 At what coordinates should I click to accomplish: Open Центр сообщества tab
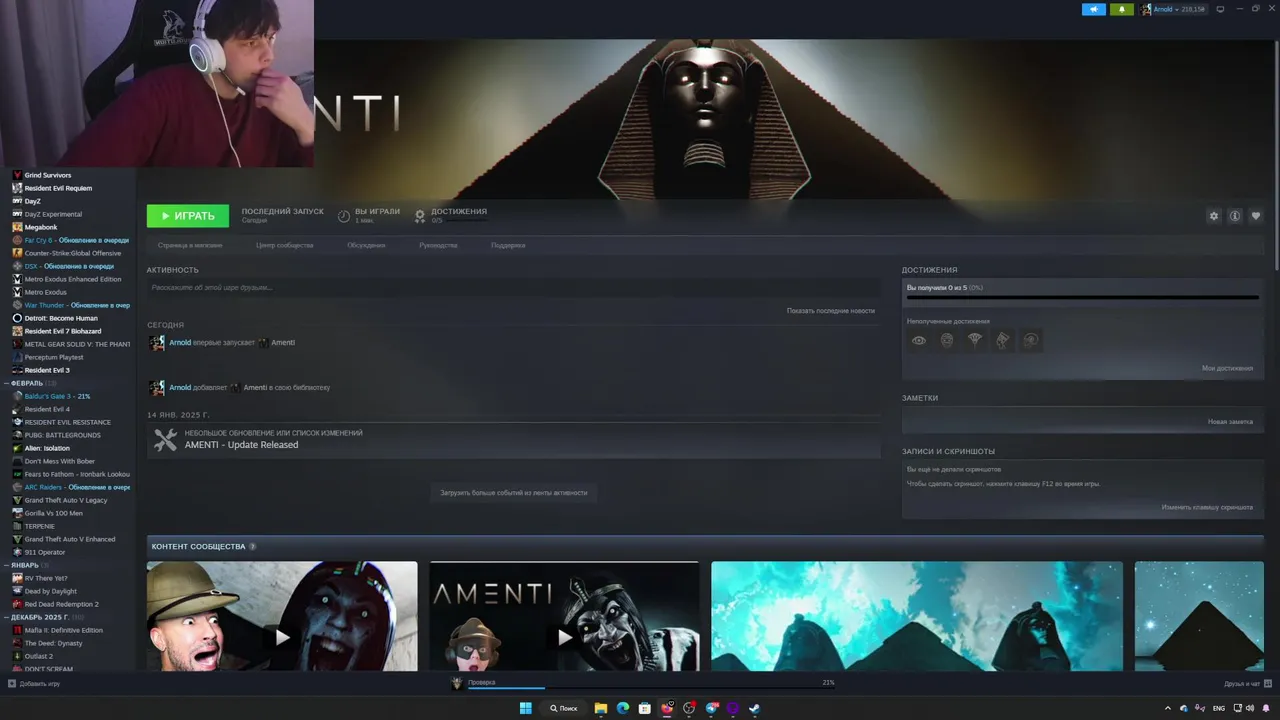(284, 245)
